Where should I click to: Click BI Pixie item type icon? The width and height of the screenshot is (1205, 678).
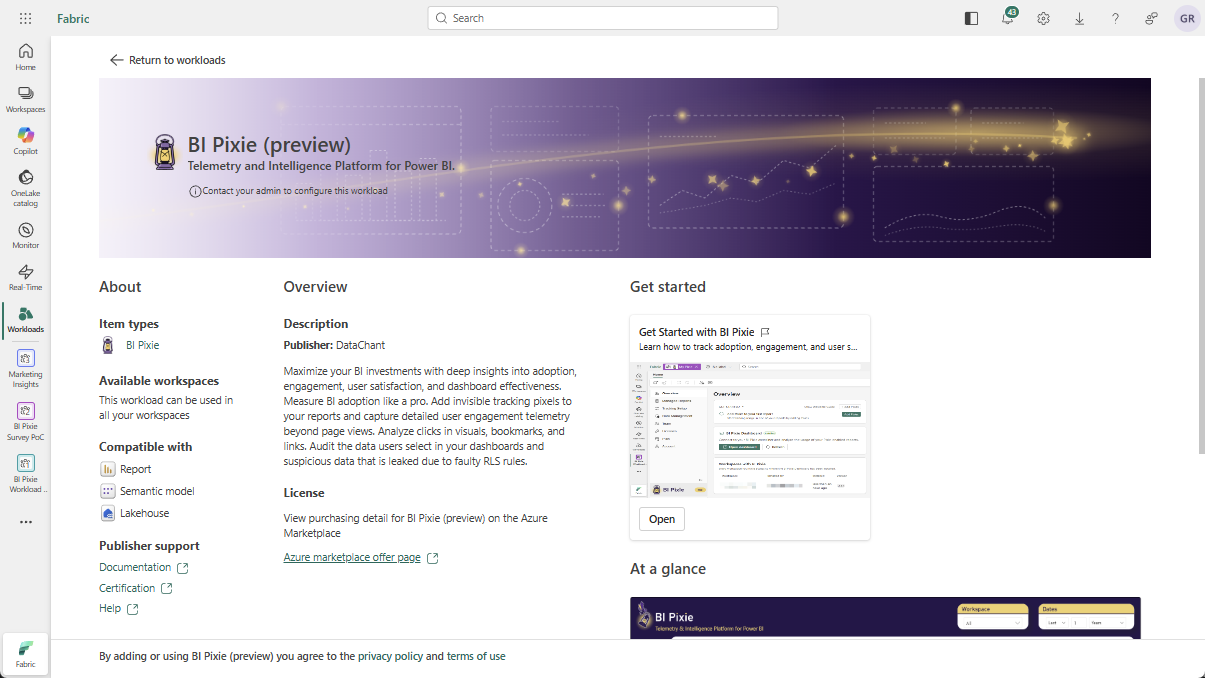pyautogui.click(x=108, y=345)
